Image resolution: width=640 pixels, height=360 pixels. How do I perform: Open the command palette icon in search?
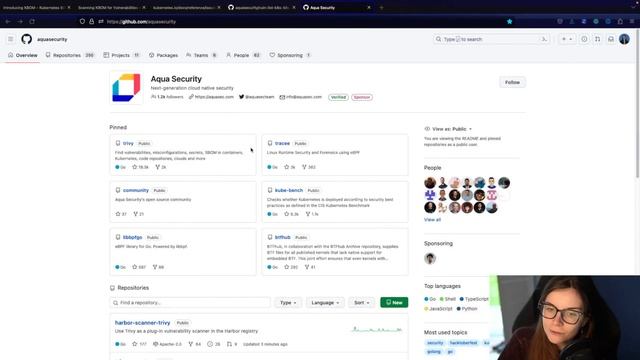[x=544, y=39]
